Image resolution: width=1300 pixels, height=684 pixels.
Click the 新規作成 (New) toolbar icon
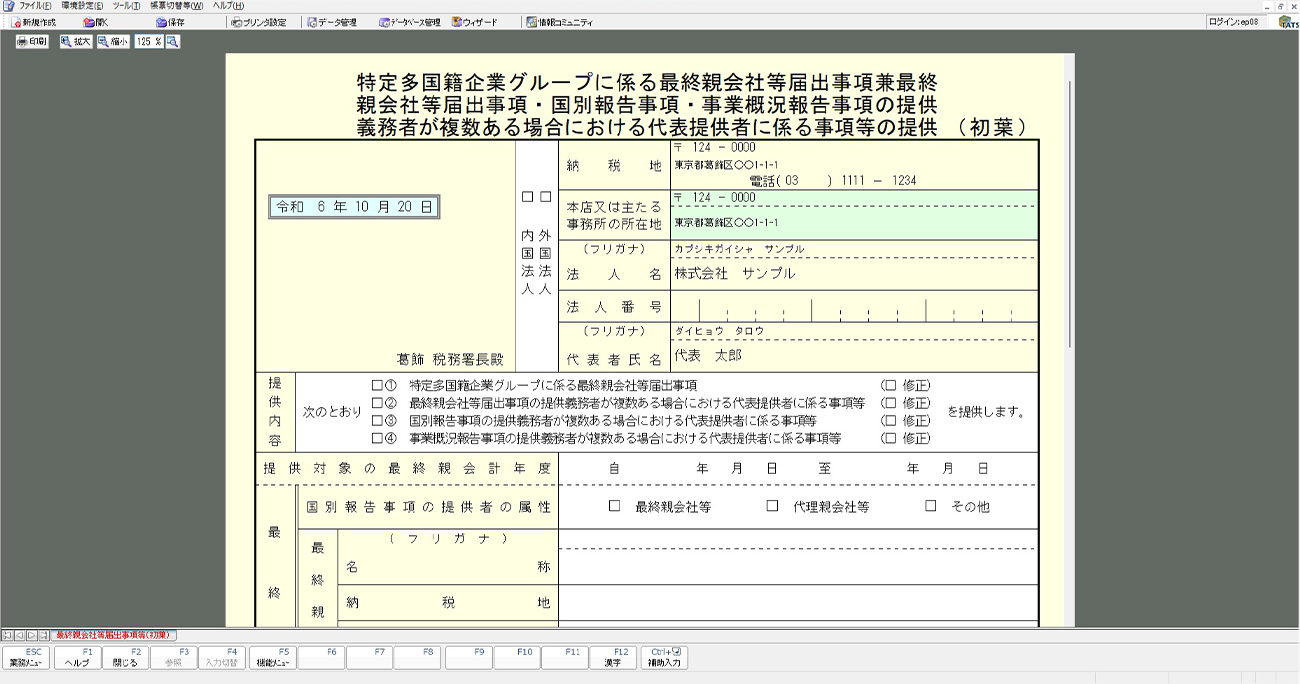click(34, 22)
